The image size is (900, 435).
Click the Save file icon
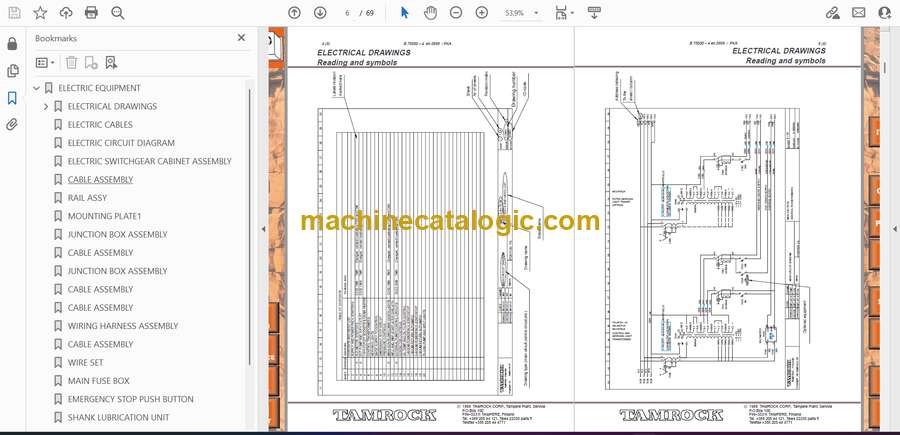coord(14,13)
